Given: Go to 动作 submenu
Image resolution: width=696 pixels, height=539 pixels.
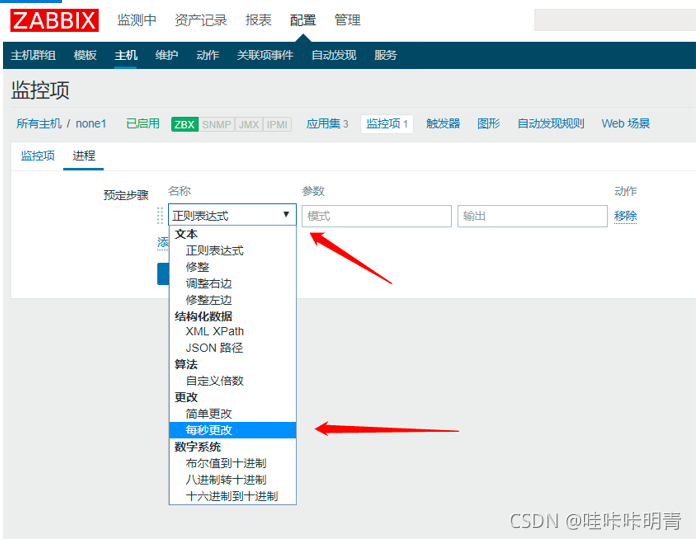Looking at the screenshot, I should tap(208, 55).
